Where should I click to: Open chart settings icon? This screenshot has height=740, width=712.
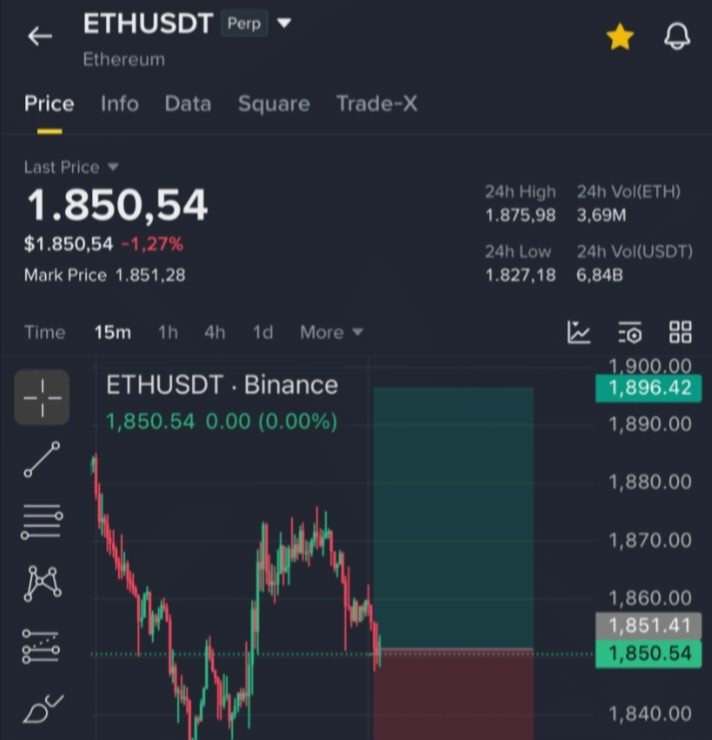(x=630, y=332)
